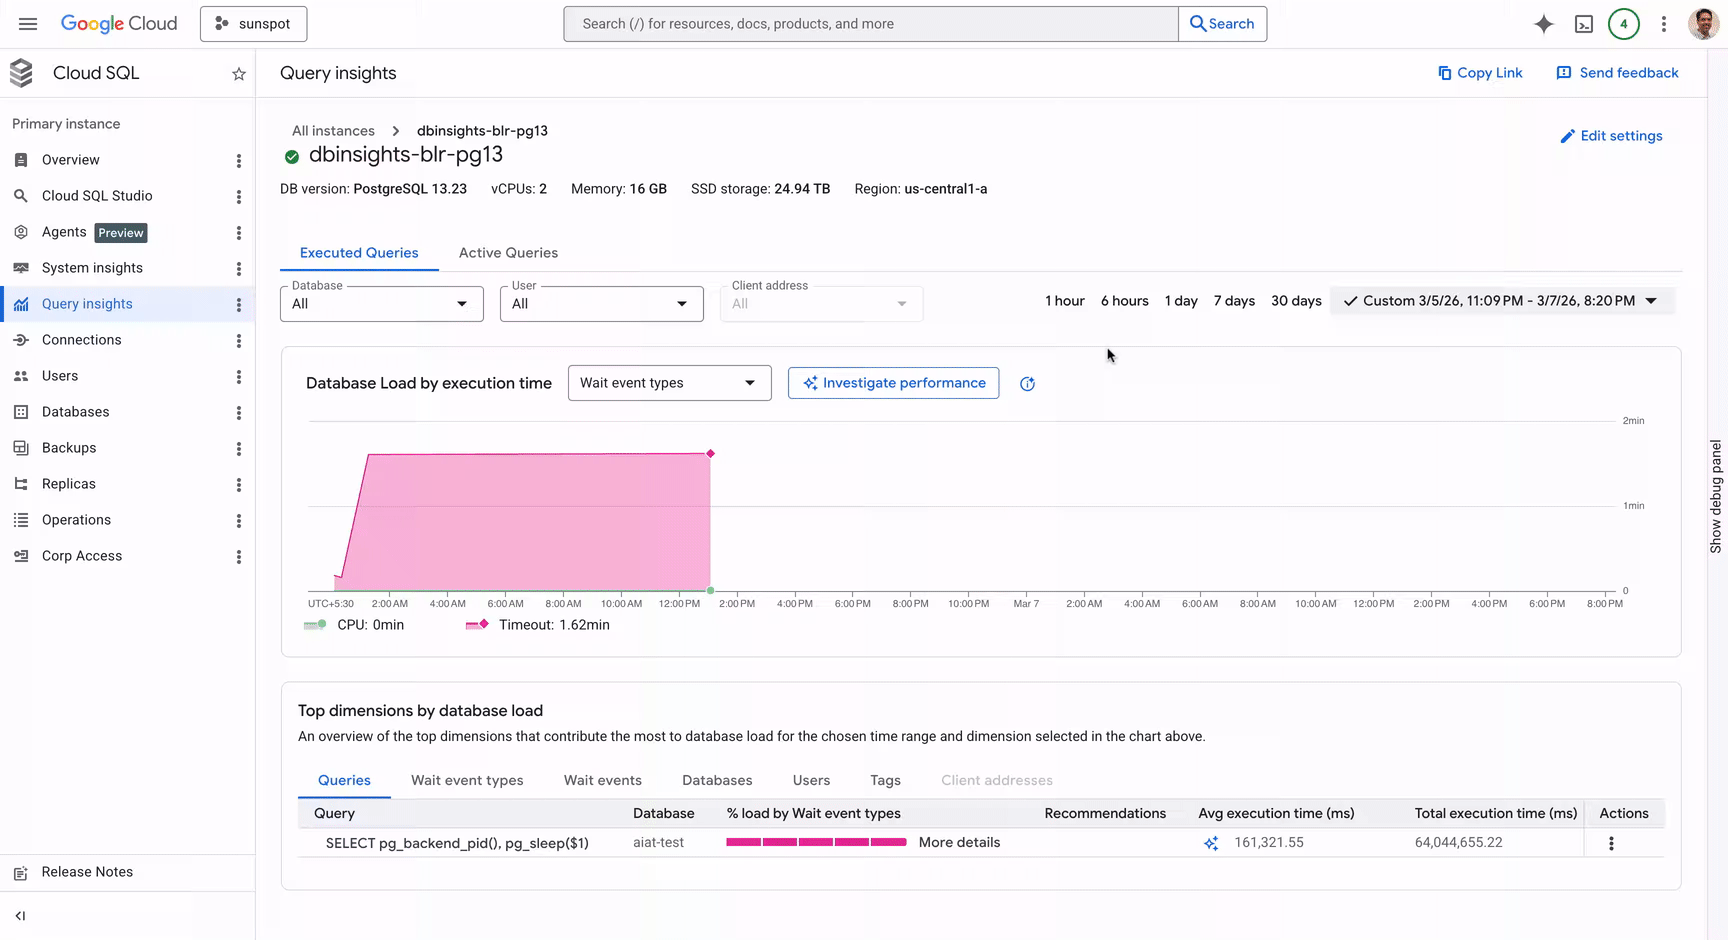Image resolution: width=1728 pixels, height=940 pixels.
Task: Activate Cloud Shell terminal icon
Action: click(x=1584, y=24)
